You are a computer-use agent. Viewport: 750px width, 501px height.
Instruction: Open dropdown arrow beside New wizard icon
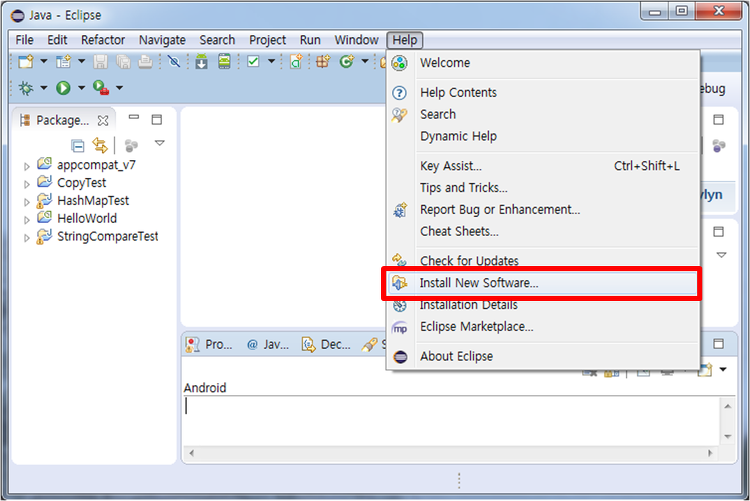click(44, 61)
